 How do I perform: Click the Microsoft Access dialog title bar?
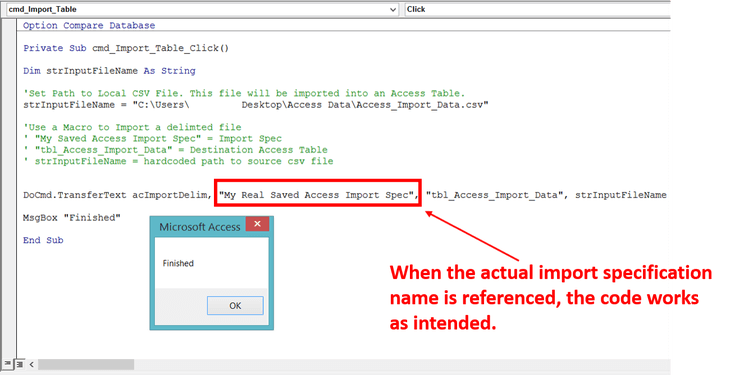pos(199,227)
